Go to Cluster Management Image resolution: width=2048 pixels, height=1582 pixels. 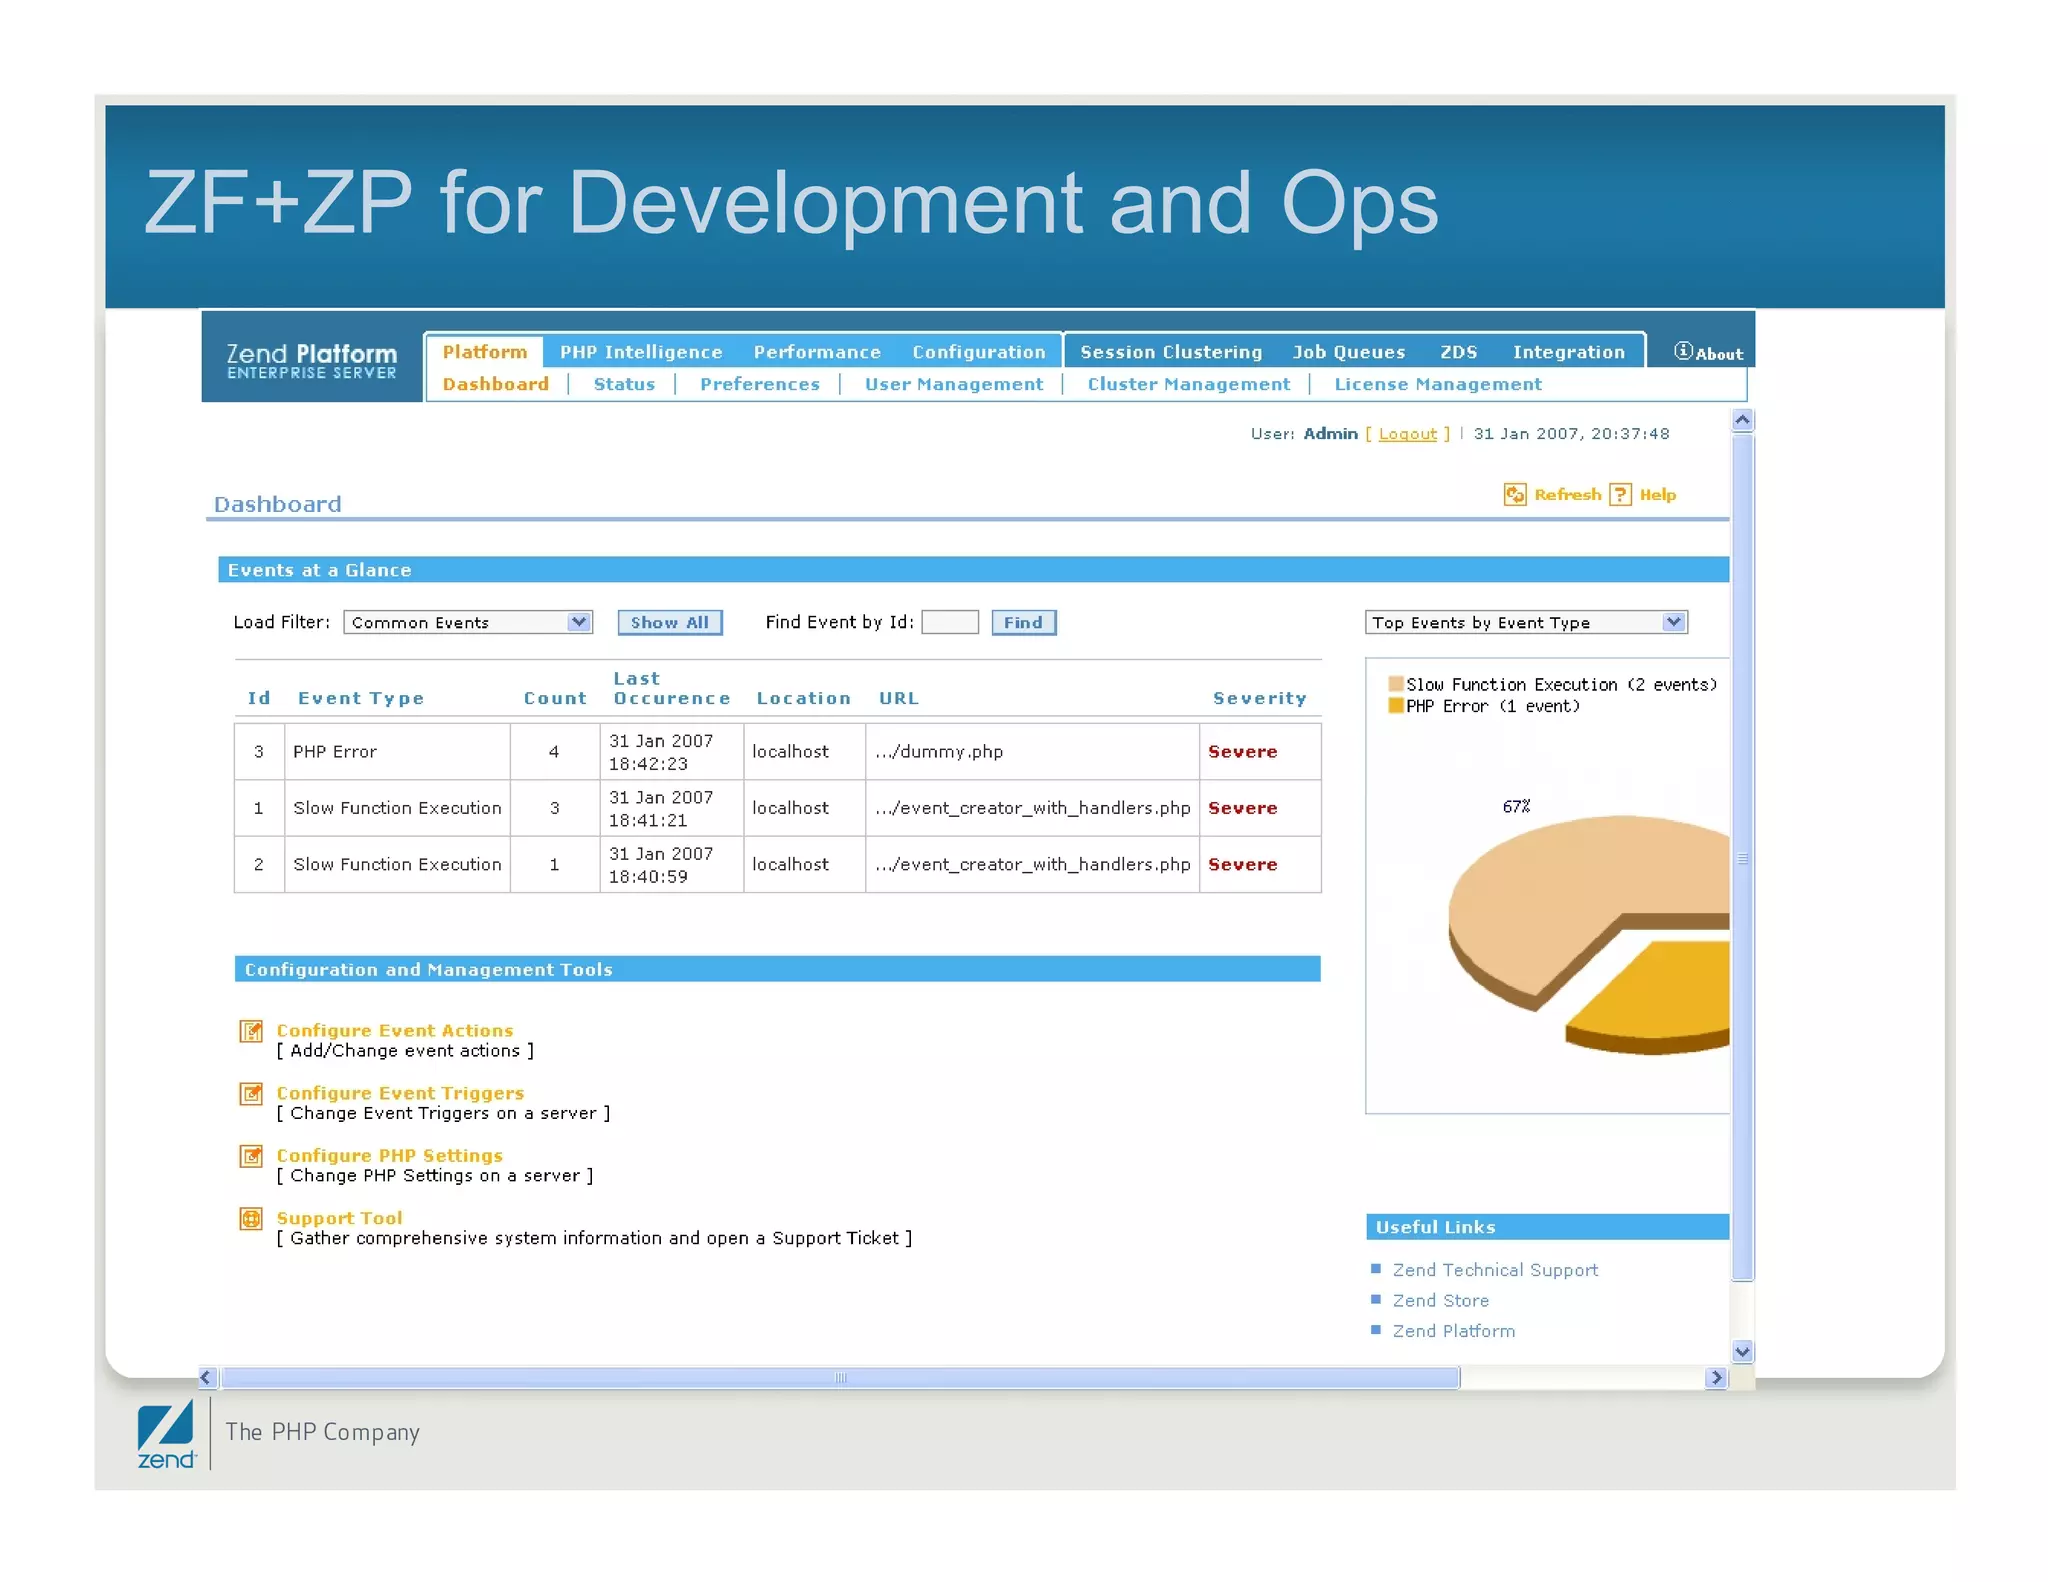point(1188,384)
